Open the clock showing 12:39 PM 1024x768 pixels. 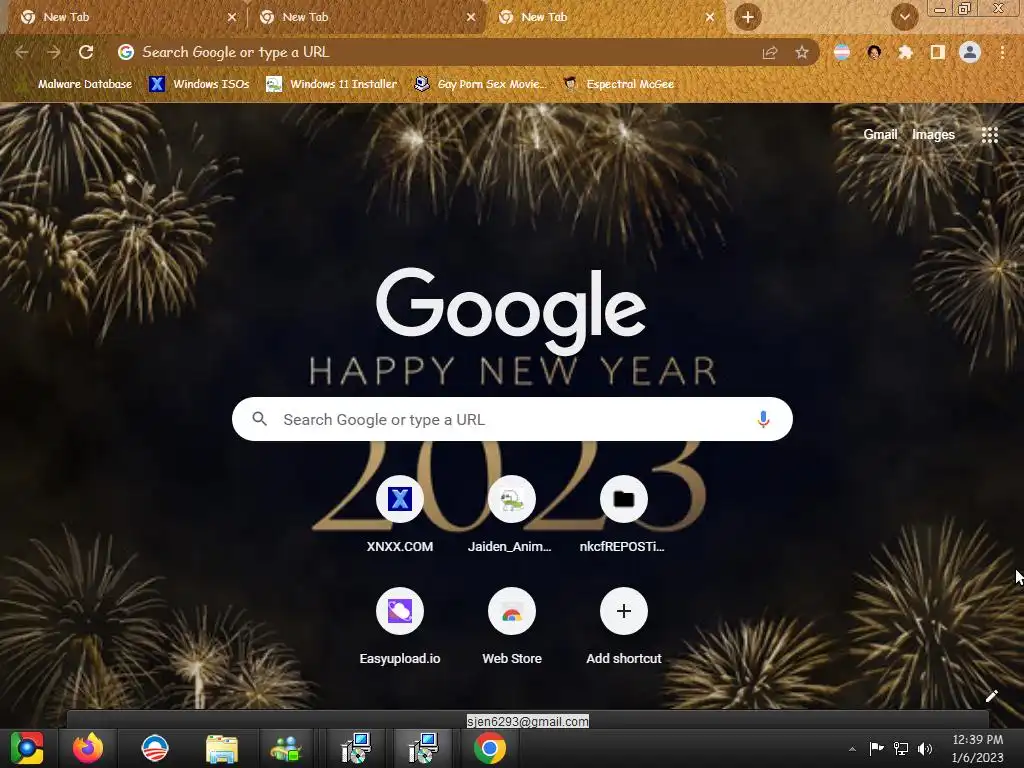coord(978,748)
